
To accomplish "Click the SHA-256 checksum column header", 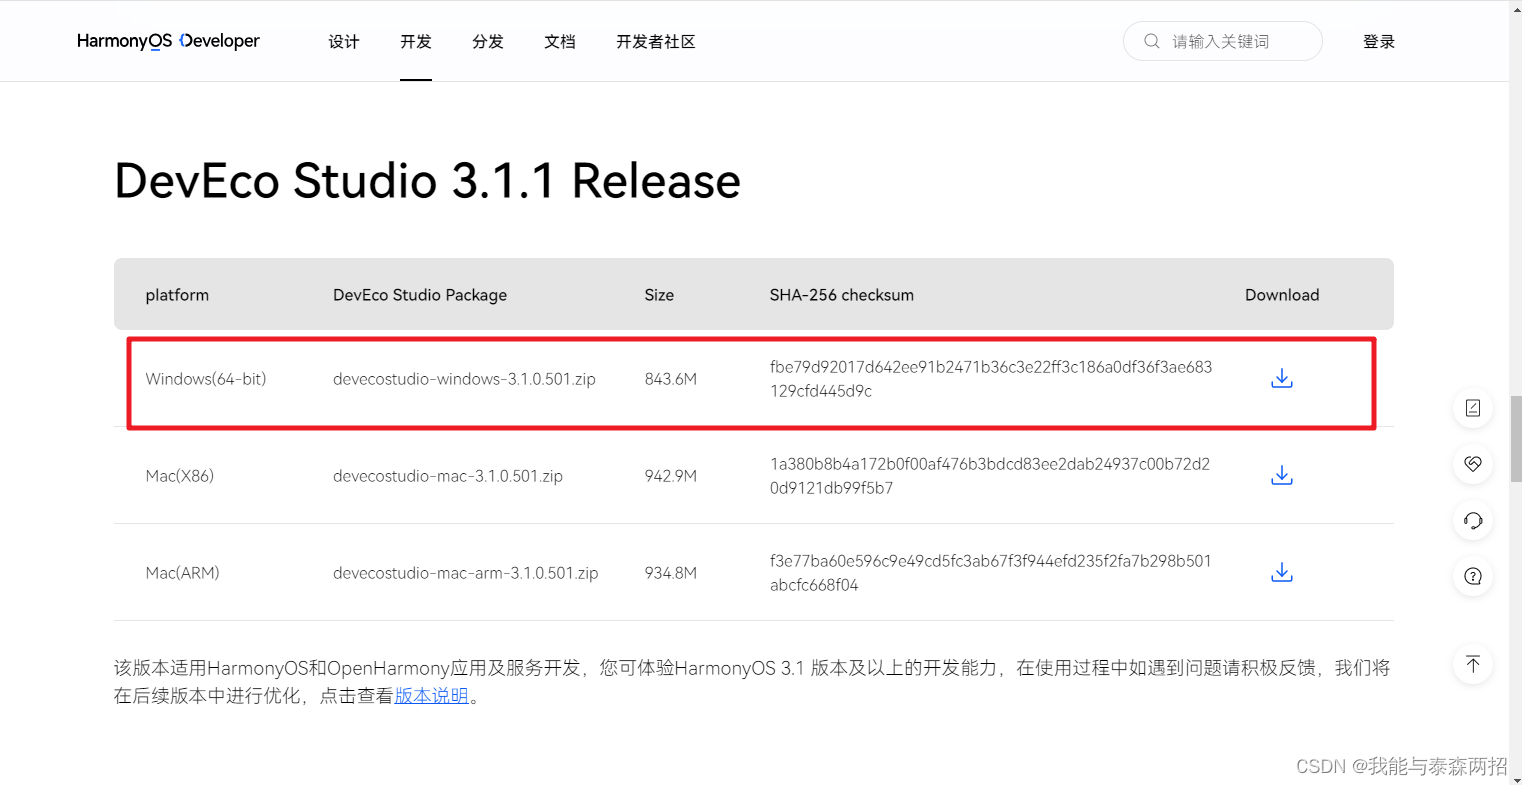I will click(842, 295).
